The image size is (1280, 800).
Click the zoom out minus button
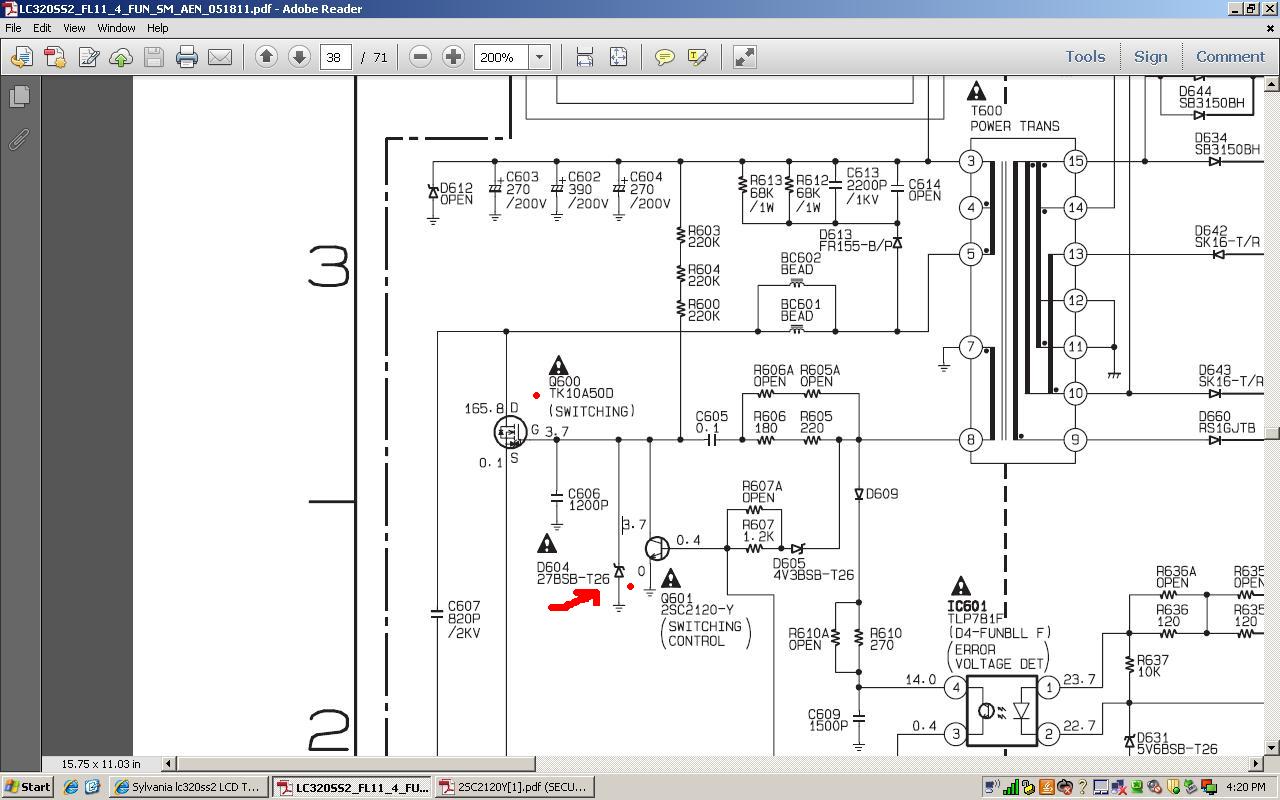click(x=421, y=57)
